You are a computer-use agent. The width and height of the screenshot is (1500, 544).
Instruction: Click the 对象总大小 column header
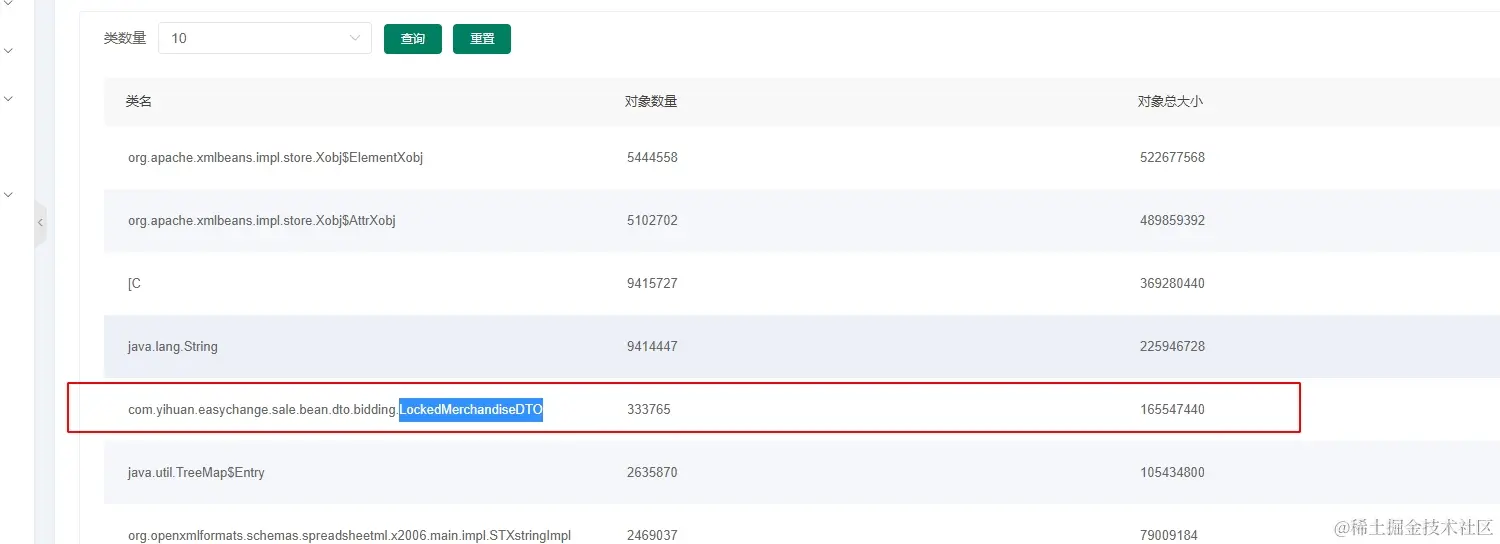point(1170,101)
